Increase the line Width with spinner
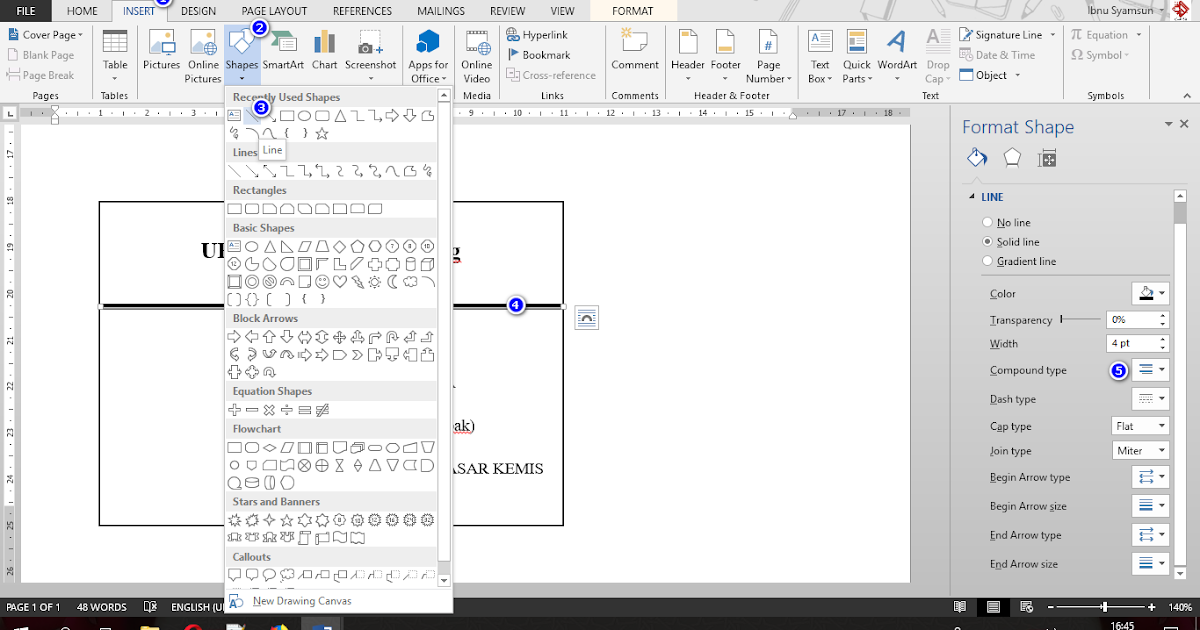This screenshot has width=1200, height=630. (x=1163, y=338)
